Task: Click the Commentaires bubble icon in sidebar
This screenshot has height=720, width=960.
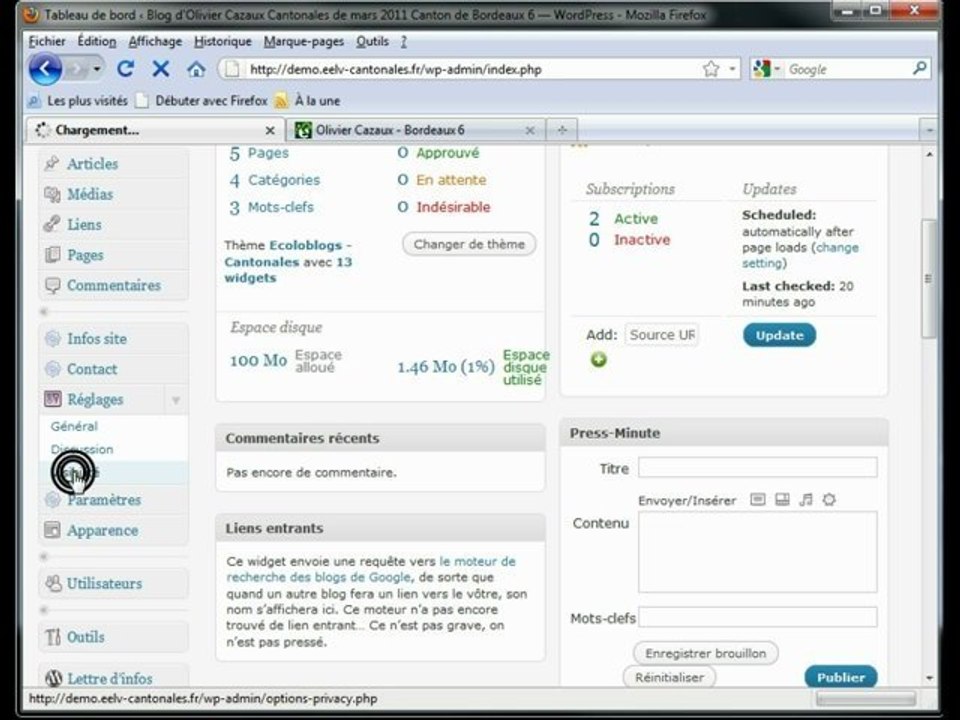Action: tap(53, 285)
